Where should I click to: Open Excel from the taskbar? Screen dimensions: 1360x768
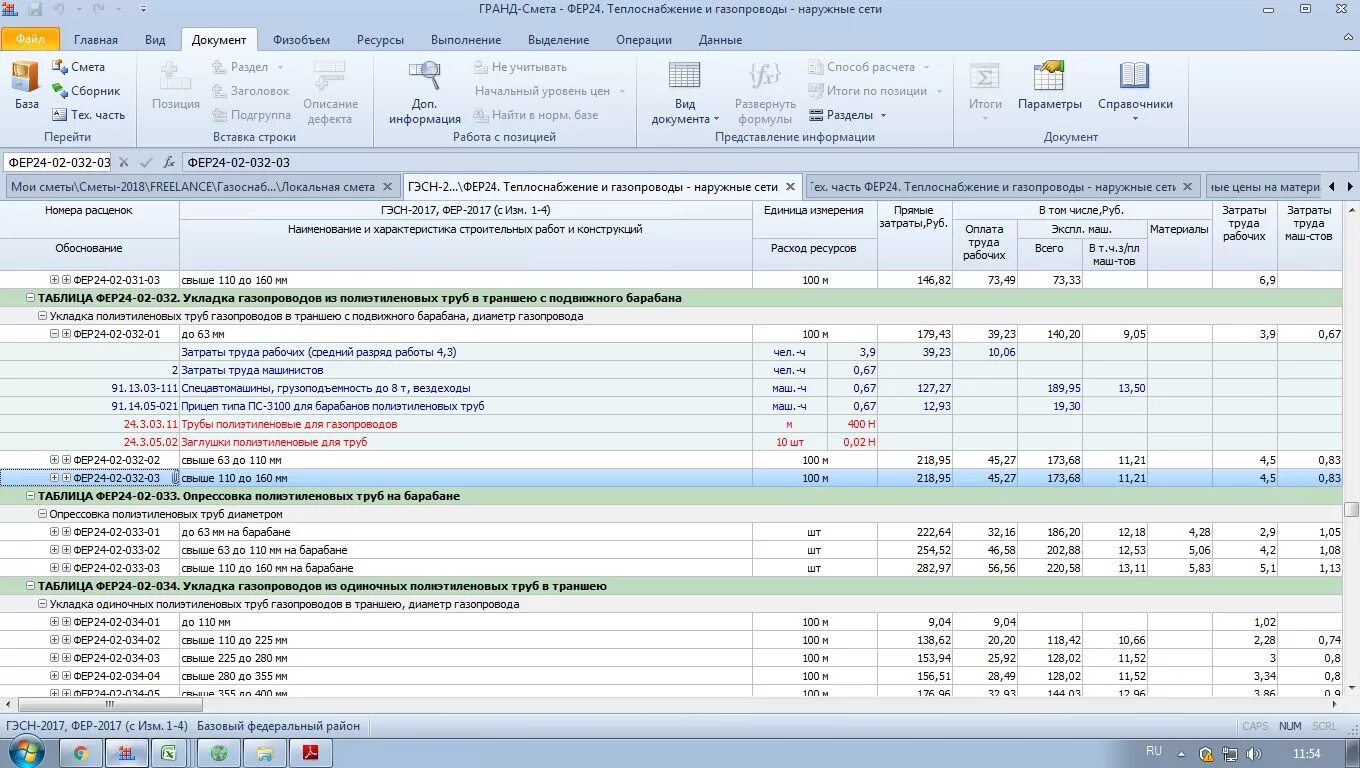pos(171,753)
